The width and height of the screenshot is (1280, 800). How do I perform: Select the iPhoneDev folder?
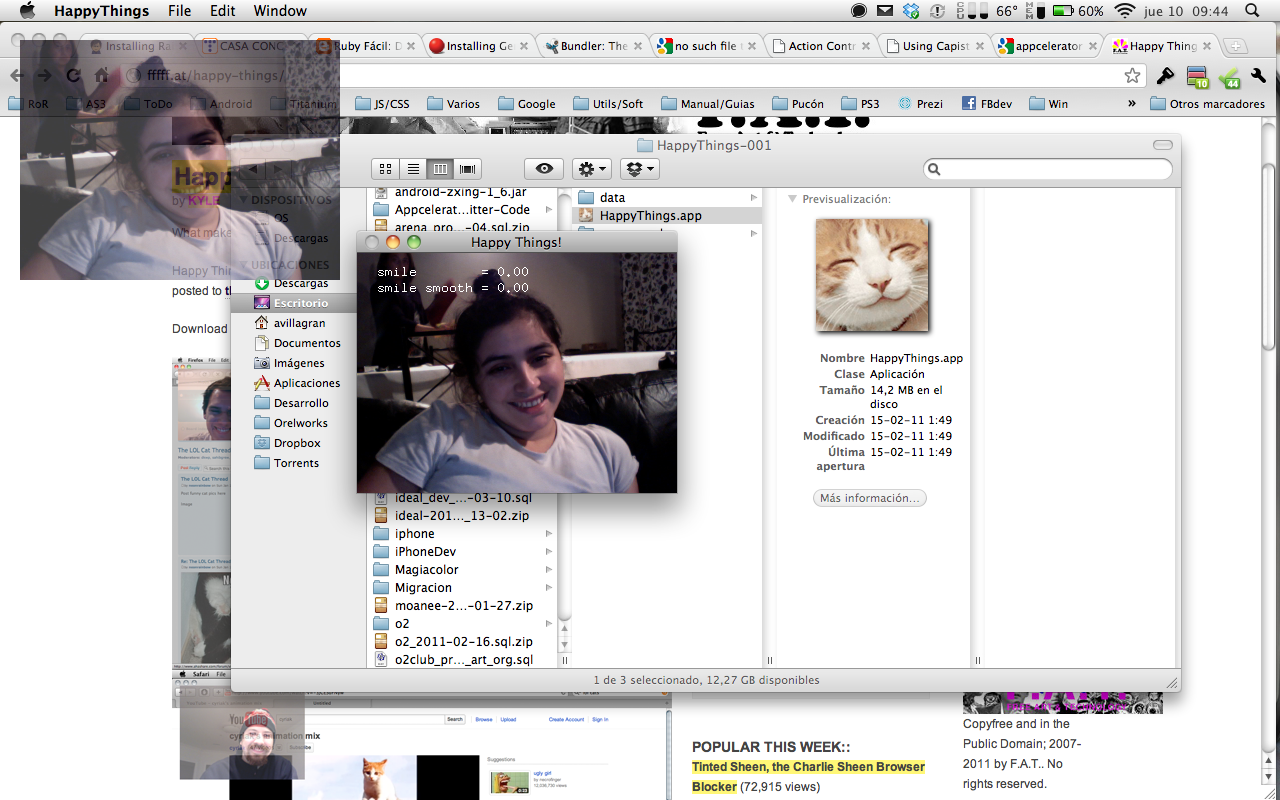464,552
